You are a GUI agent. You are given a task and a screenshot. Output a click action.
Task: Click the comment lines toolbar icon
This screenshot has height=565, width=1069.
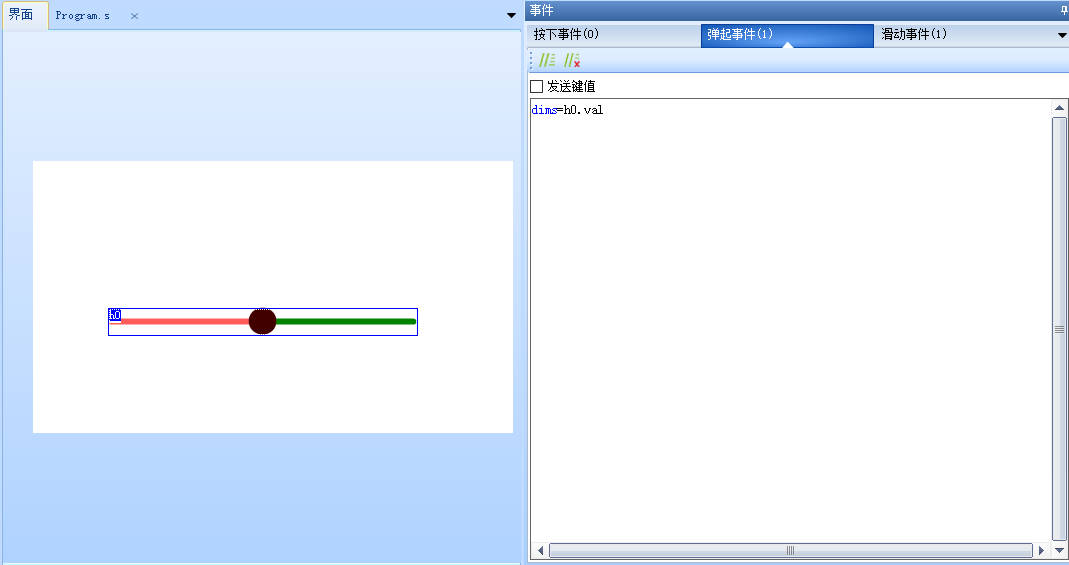coord(547,61)
